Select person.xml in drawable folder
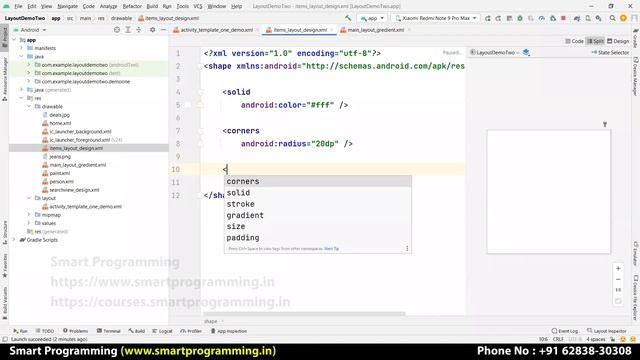This screenshot has width=640, height=360. click(x=58, y=181)
